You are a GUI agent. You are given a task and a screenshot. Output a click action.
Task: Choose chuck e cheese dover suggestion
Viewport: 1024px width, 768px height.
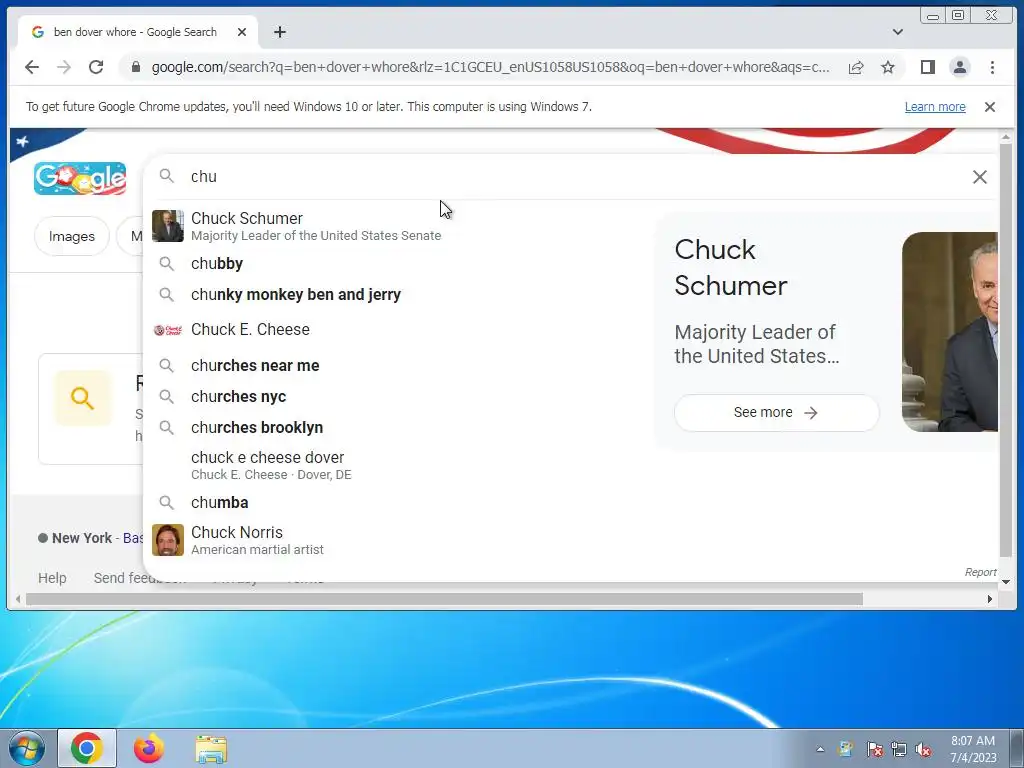click(398, 466)
